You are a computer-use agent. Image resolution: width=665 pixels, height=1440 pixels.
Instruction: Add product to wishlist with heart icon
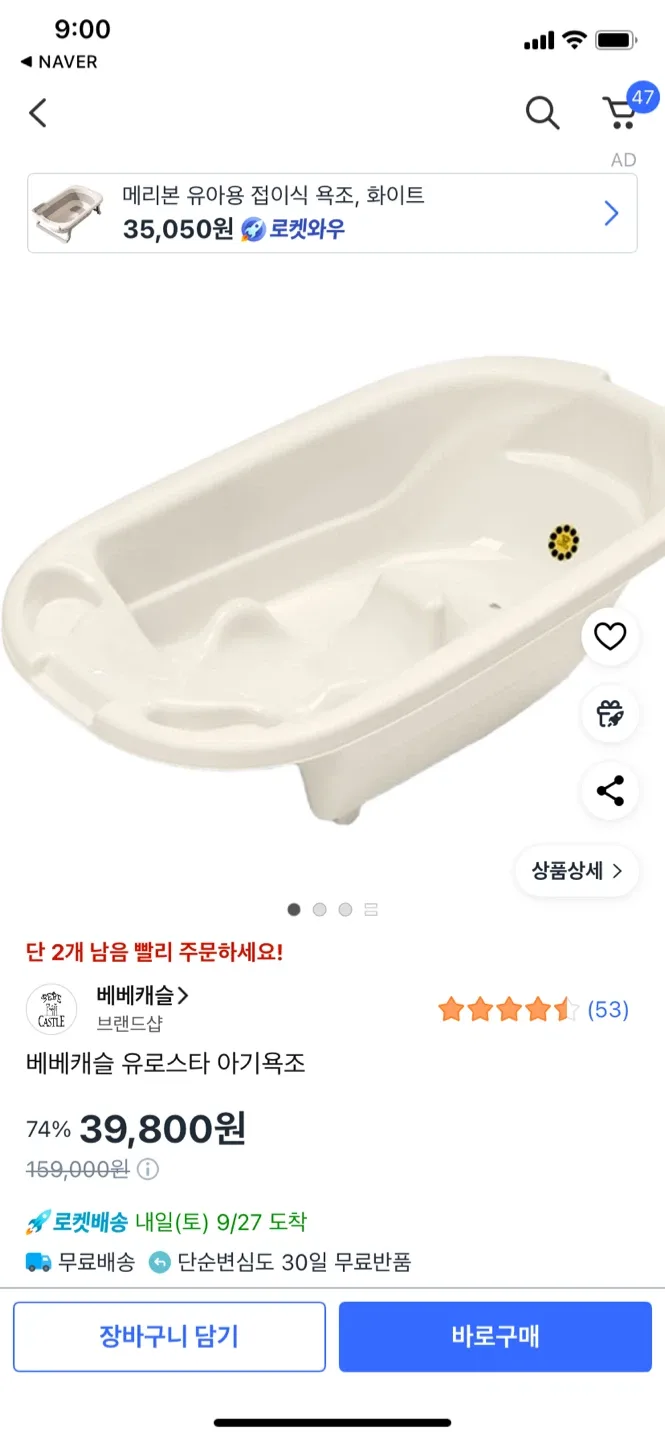[x=610, y=636]
